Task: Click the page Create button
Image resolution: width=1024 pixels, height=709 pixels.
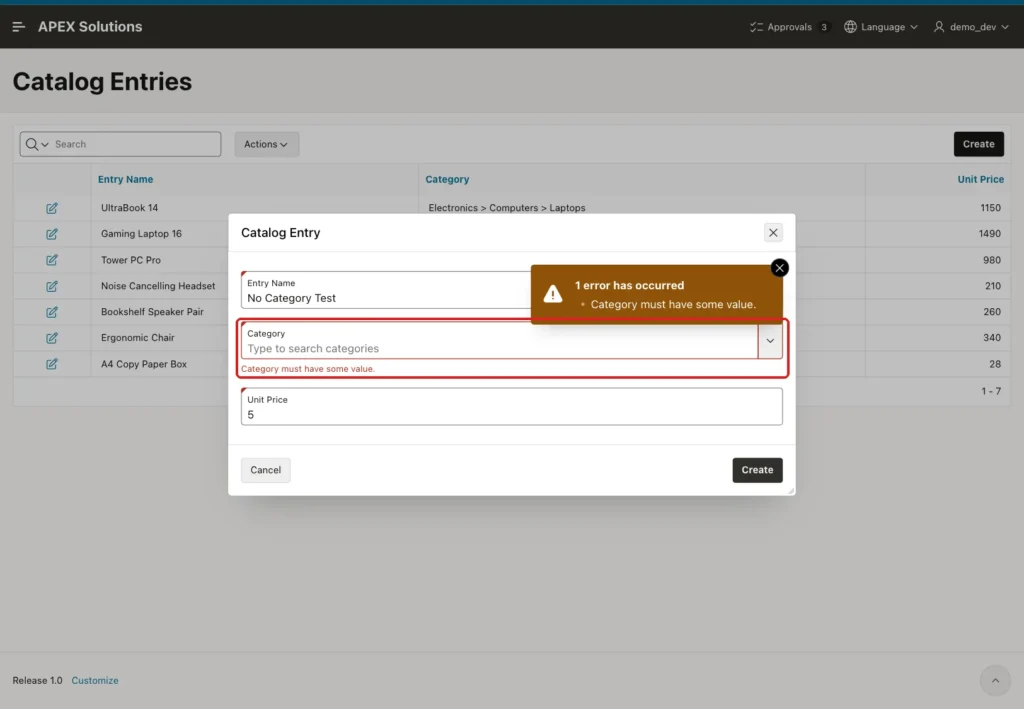Action: click(x=978, y=144)
